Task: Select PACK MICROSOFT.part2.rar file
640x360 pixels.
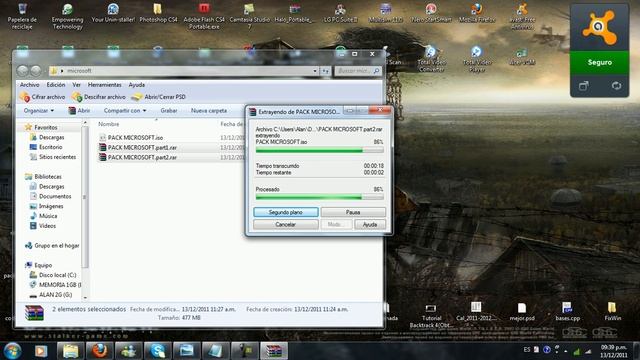Action: tap(142, 157)
